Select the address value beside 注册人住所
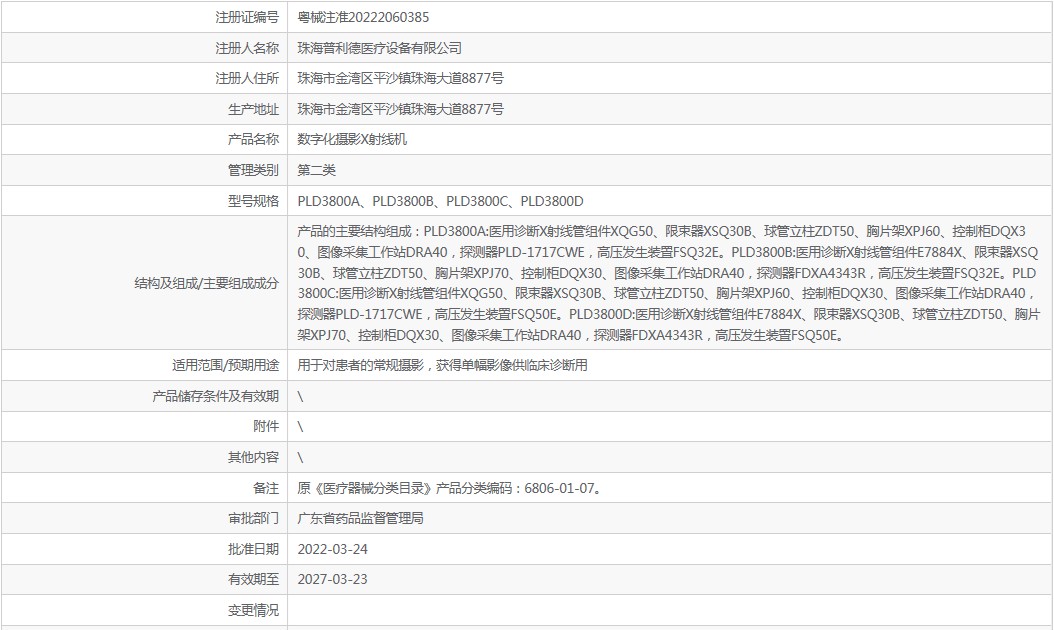The image size is (1054, 630). (400, 79)
